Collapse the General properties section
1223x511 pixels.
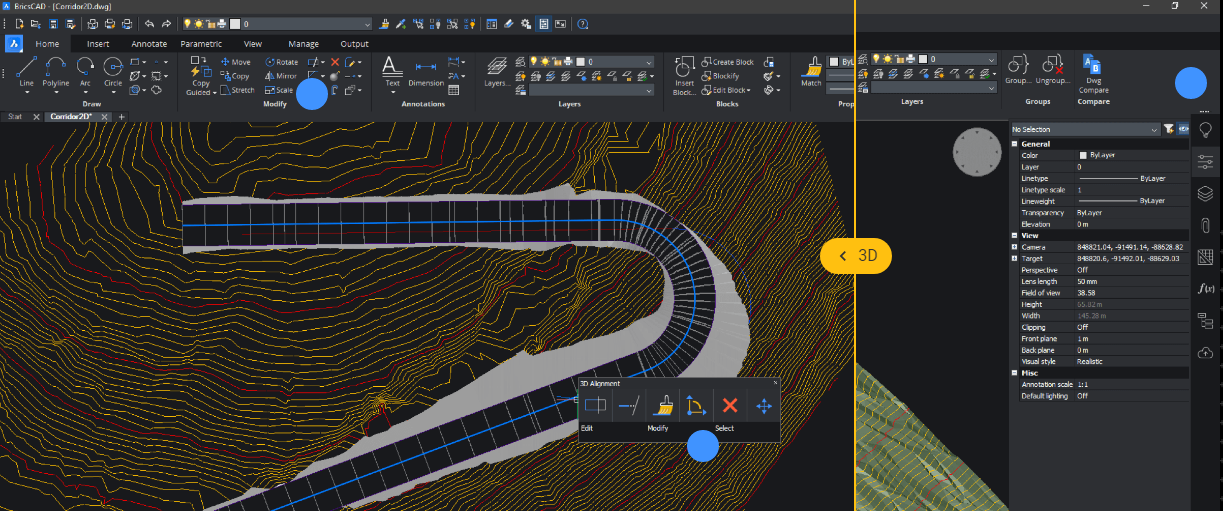coord(1015,144)
